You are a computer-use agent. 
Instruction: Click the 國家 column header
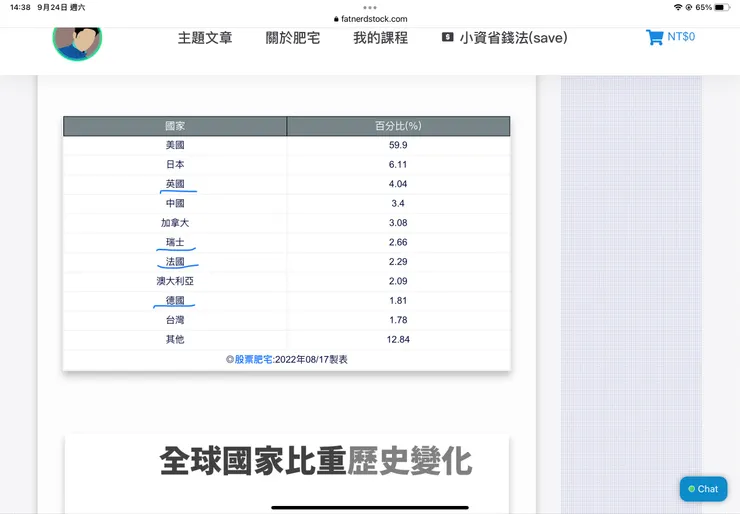point(175,126)
